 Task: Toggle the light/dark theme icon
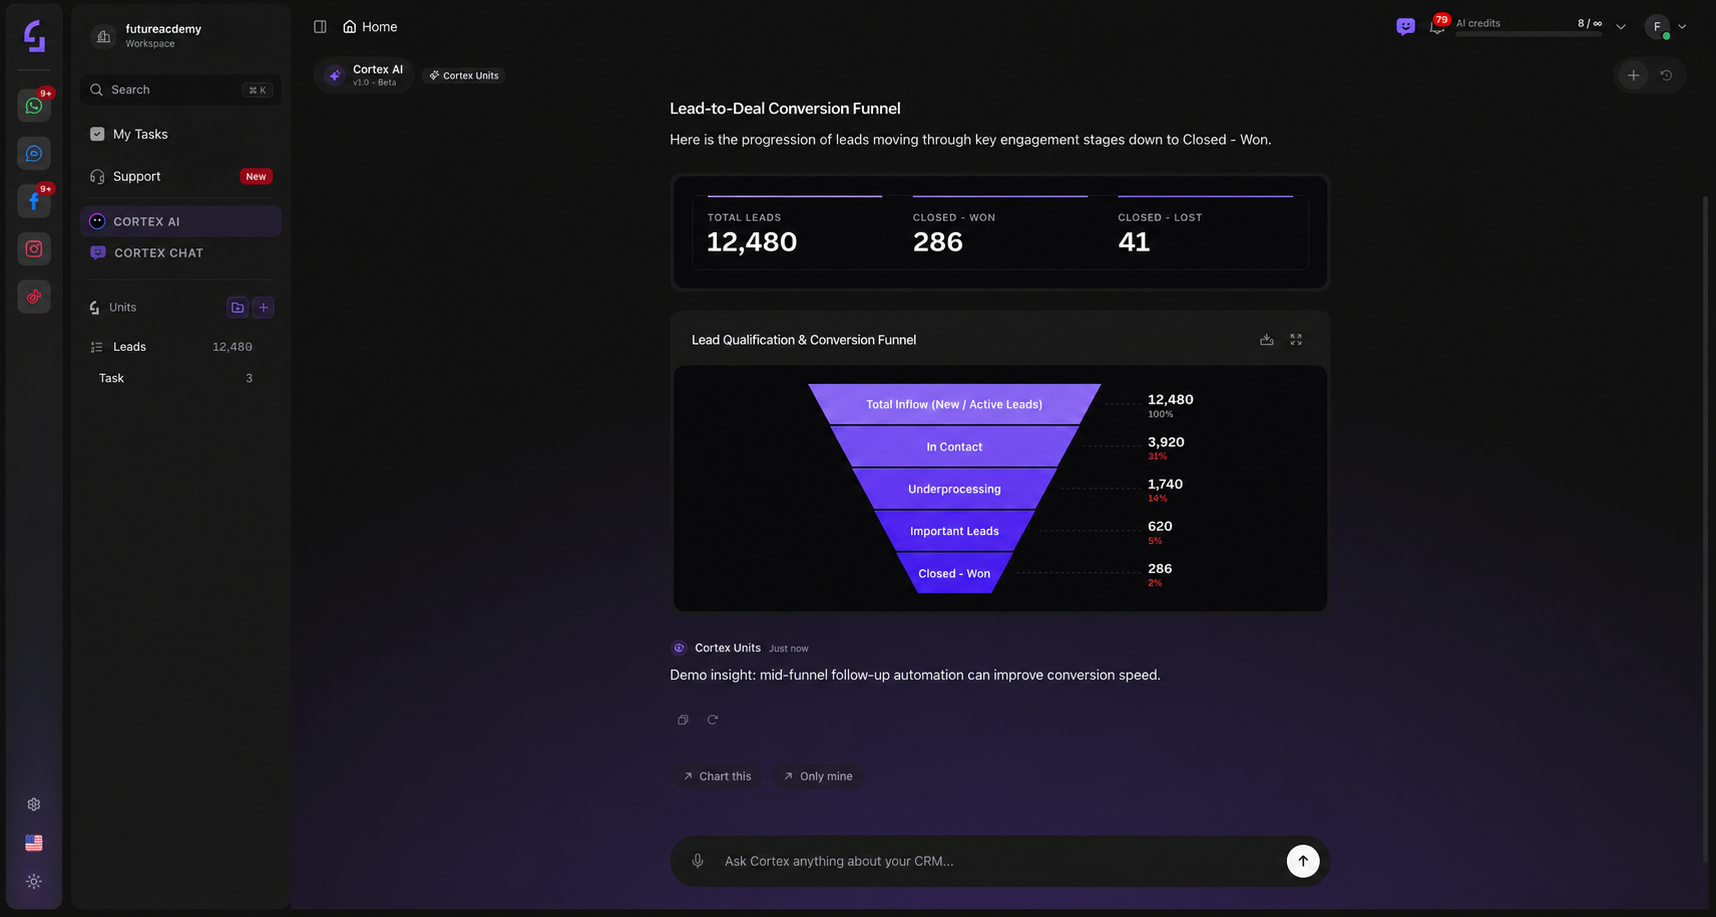34,882
